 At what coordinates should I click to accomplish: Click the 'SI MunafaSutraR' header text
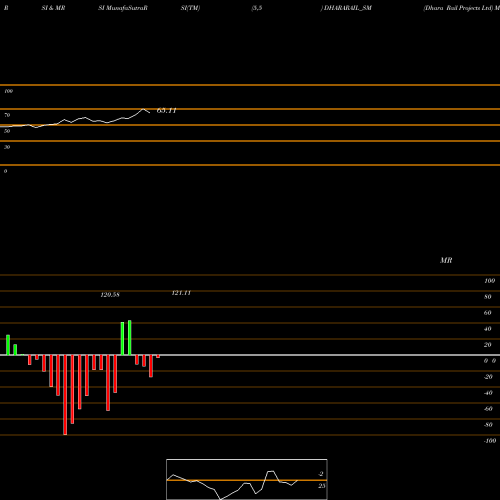[123, 8]
